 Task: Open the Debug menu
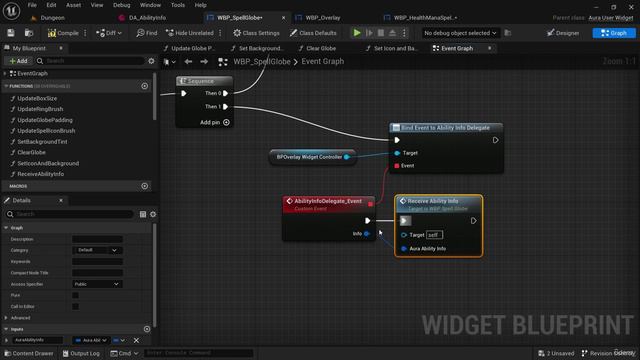(121, 5)
